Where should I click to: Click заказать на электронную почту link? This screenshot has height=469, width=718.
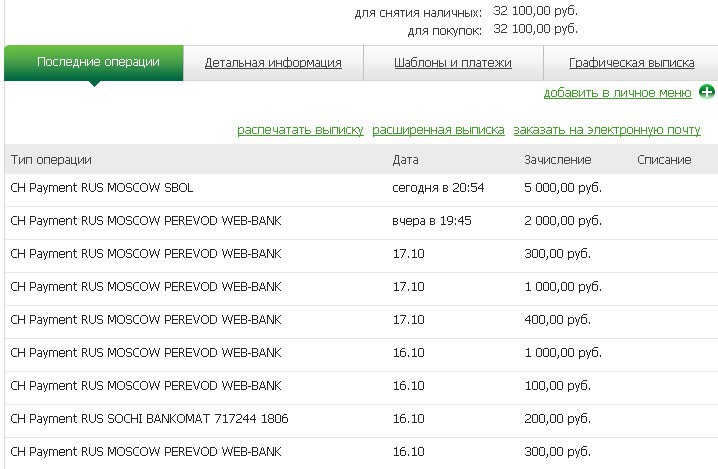coord(607,130)
